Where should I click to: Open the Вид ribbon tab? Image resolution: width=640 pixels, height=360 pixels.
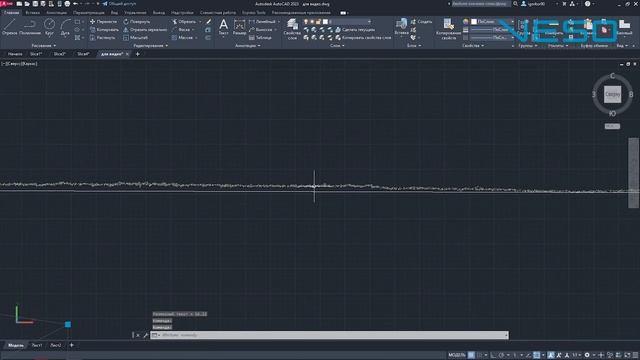coord(114,13)
